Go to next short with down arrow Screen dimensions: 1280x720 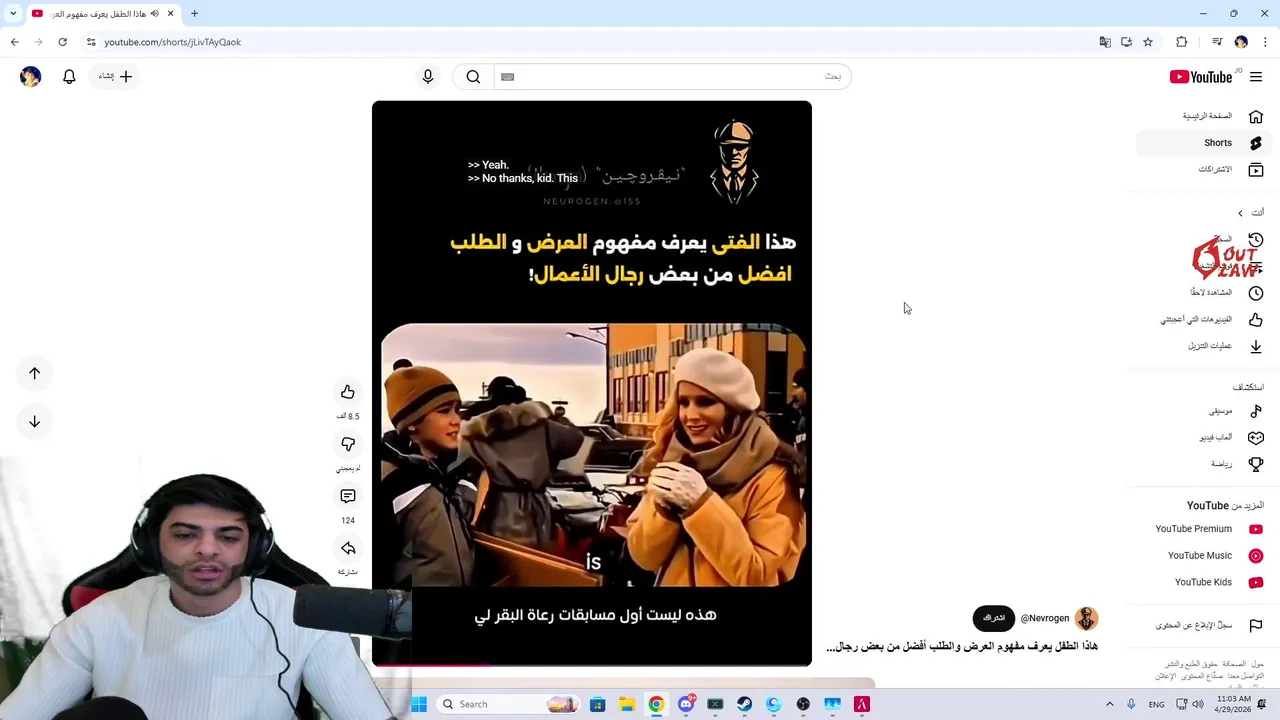point(34,422)
